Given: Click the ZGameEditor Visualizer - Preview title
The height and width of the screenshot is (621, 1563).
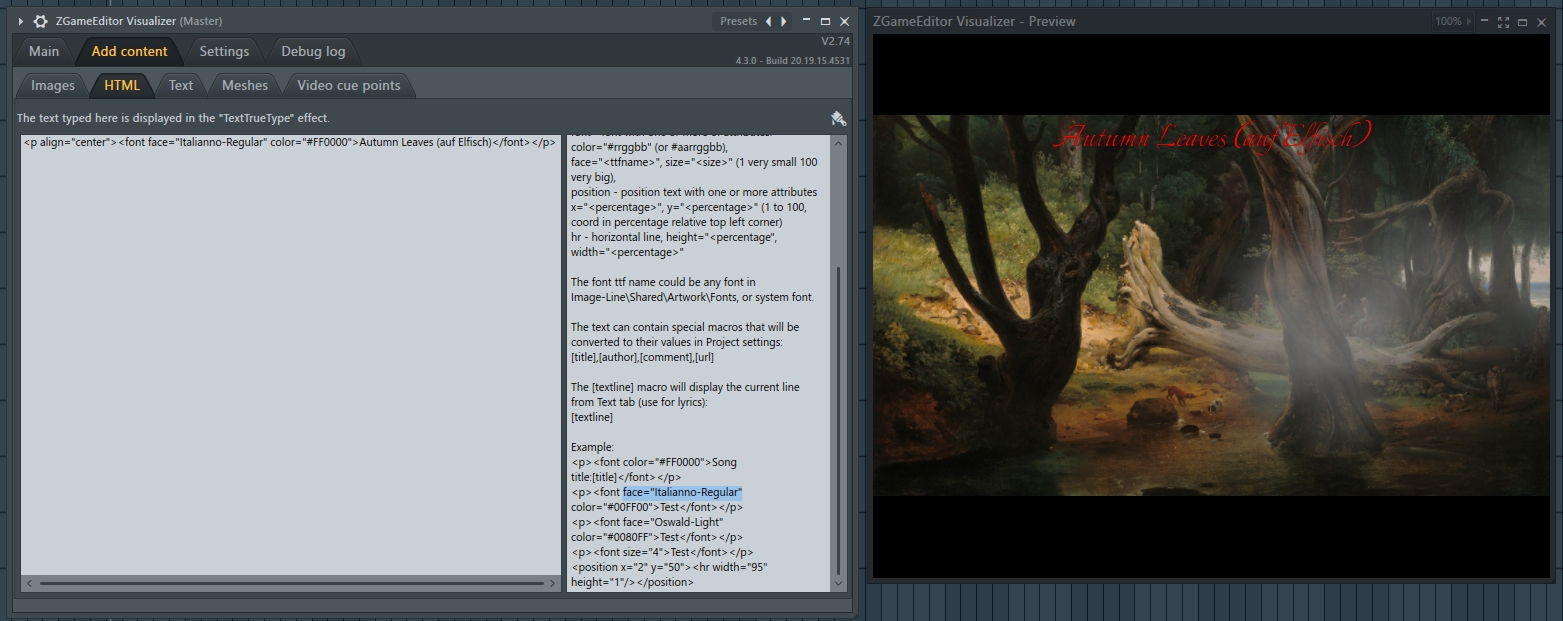Looking at the screenshot, I should 974,21.
